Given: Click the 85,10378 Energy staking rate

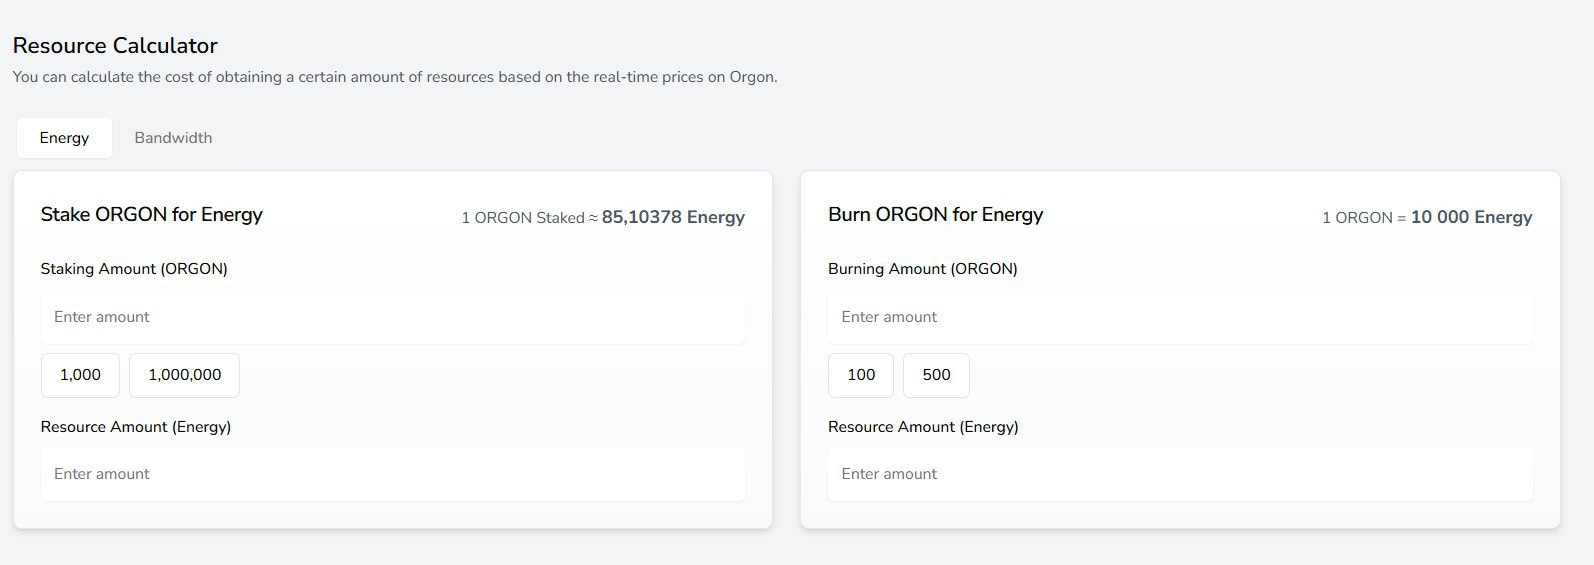Looking at the screenshot, I should coord(673,217).
